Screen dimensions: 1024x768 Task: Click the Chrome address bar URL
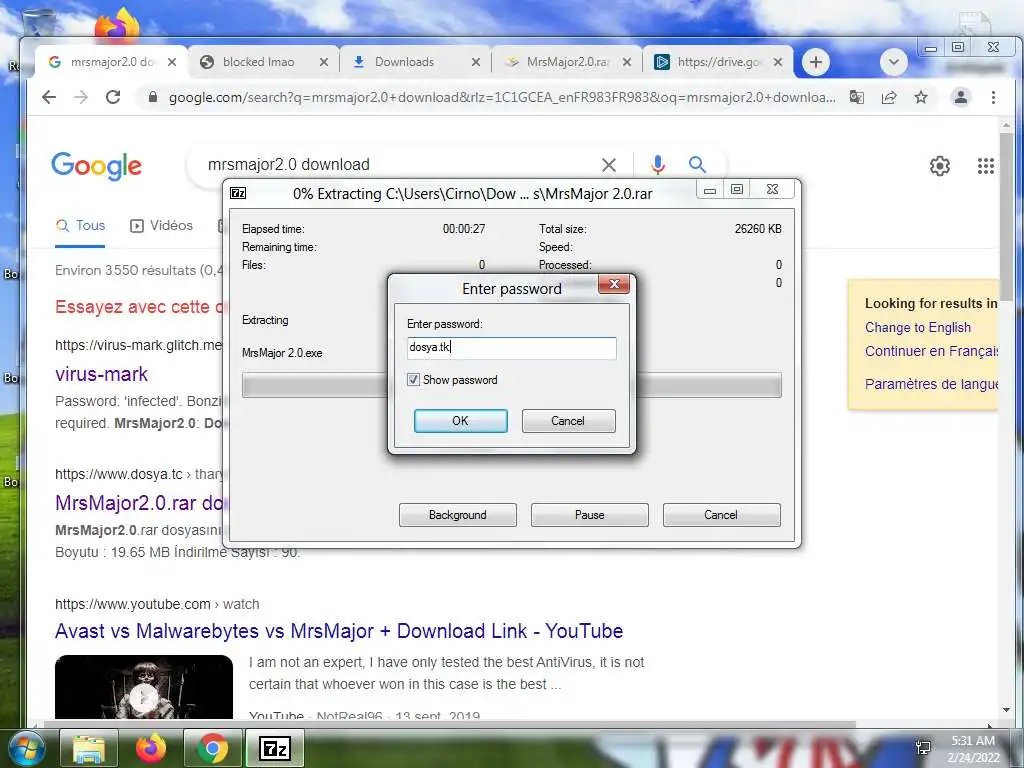coord(502,97)
